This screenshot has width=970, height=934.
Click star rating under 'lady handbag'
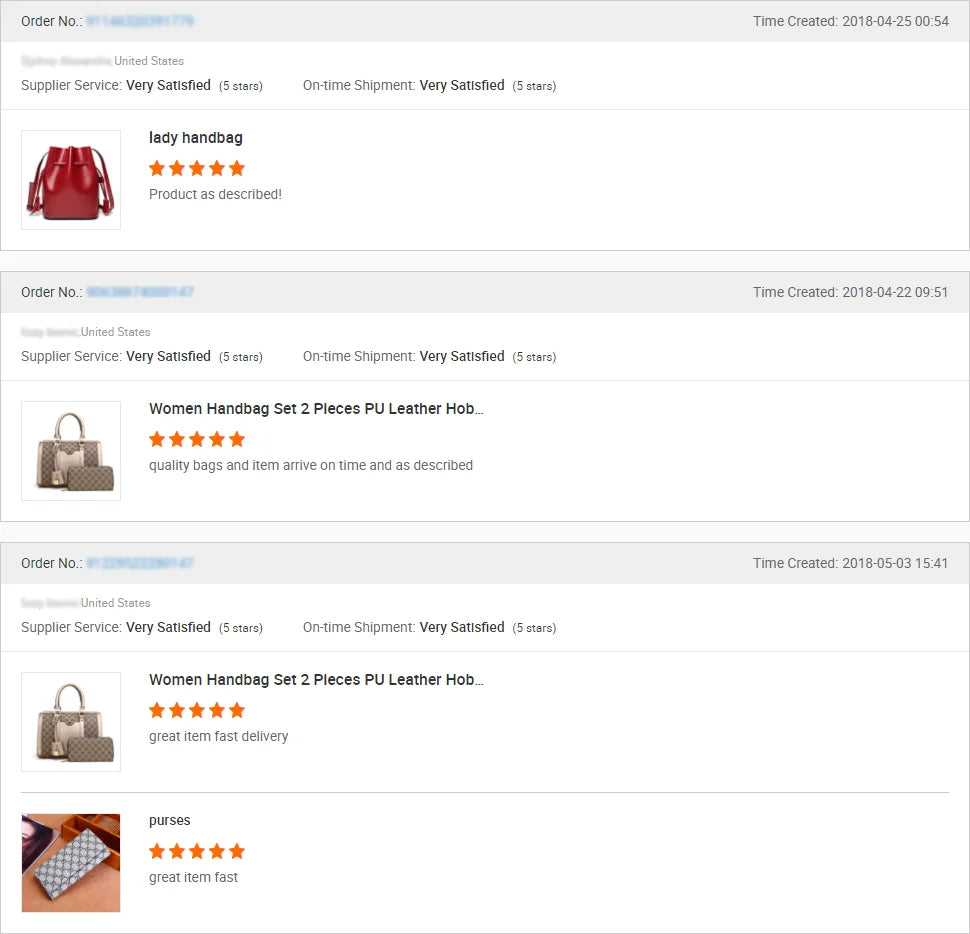pyautogui.click(x=197, y=168)
